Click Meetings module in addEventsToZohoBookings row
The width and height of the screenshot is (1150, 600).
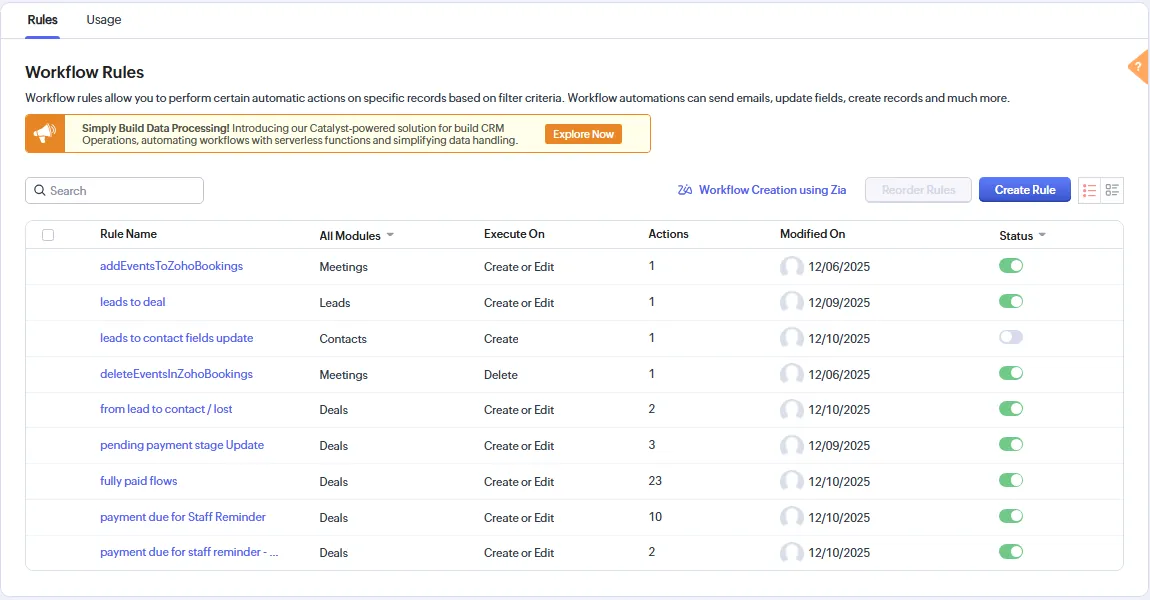(343, 267)
